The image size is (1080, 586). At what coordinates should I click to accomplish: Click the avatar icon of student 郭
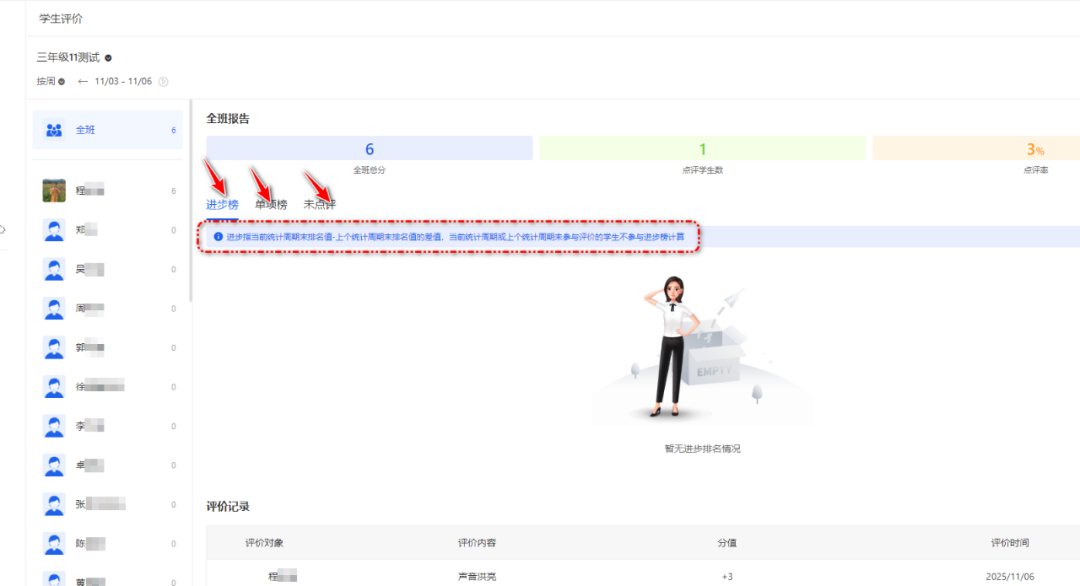[x=54, y=348]
